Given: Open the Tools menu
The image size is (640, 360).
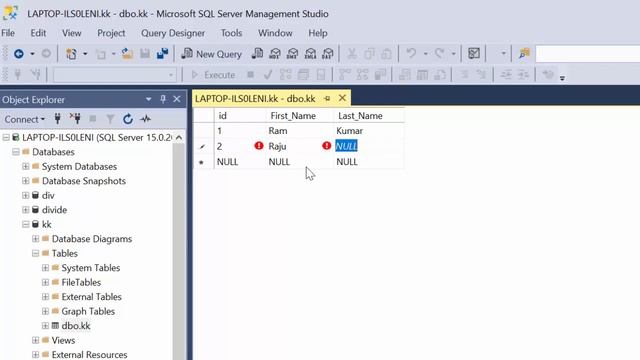Looking at the screenshot, I should 231,33.
